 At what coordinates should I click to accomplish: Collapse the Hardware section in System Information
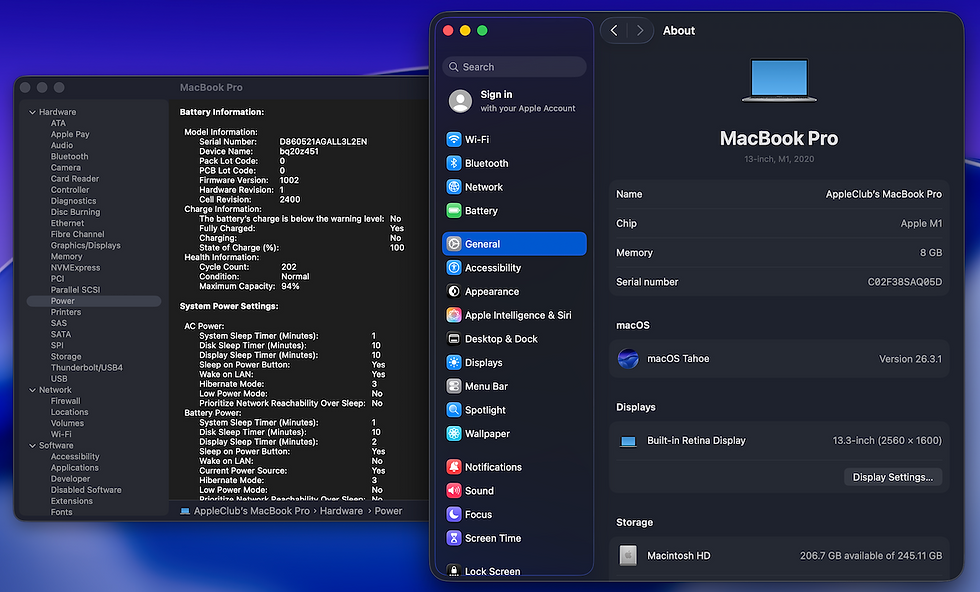(x=32, y=113)
